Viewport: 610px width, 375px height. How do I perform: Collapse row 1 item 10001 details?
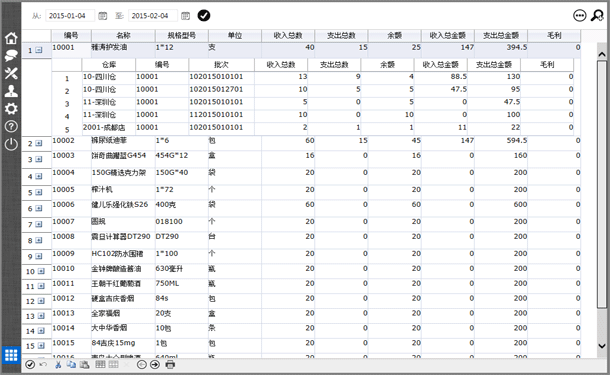coord(39,50)
